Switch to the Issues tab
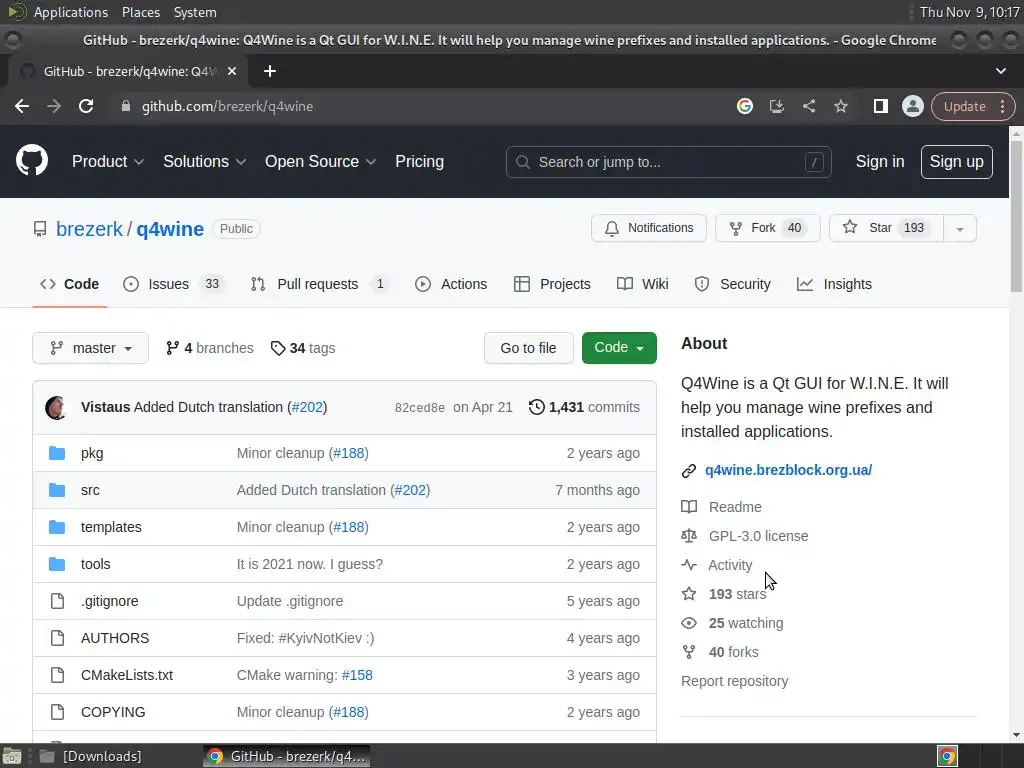 [x=174, y=284]
